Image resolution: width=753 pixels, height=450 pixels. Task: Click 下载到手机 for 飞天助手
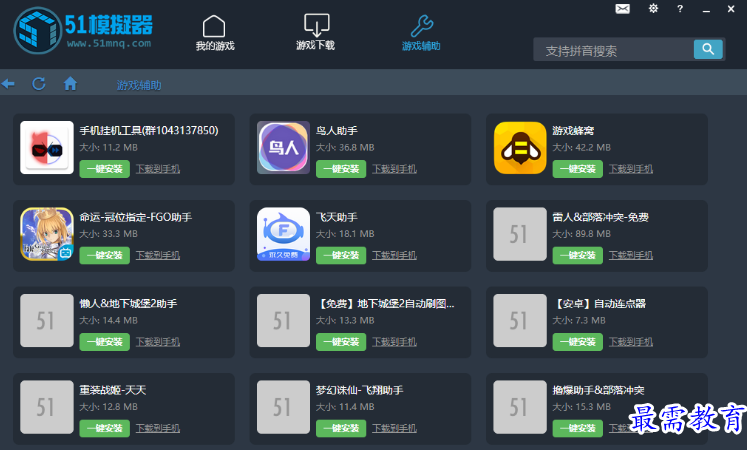point(394,255)
